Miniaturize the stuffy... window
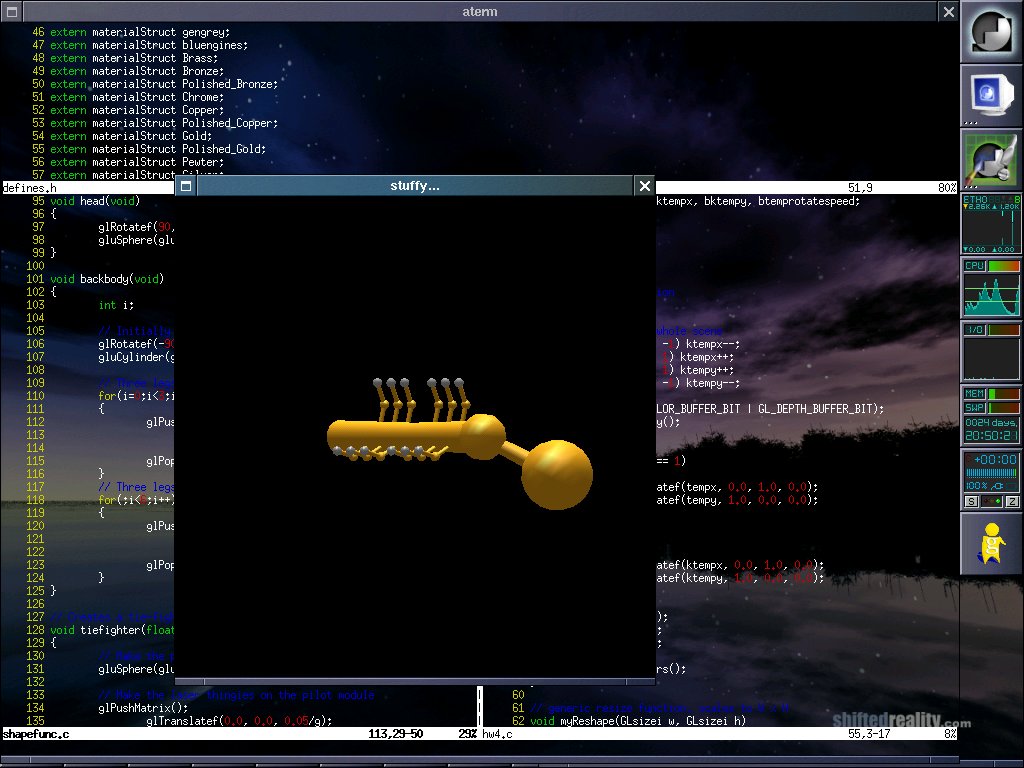This screenshot has width=1024, height=768. [185, 185]
